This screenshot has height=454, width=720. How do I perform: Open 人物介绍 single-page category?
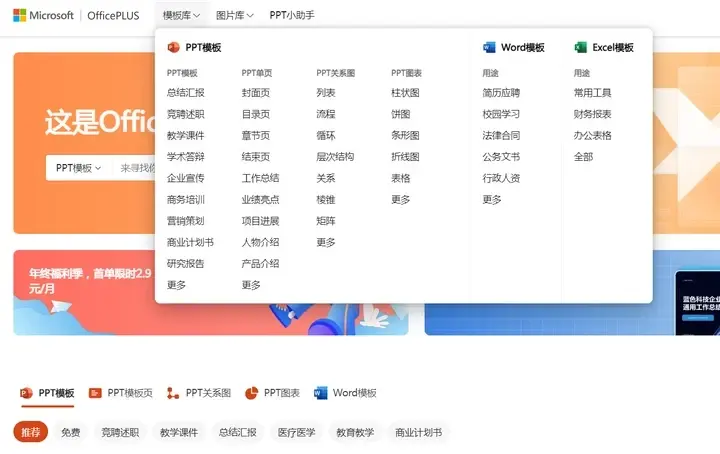[260, 242]
